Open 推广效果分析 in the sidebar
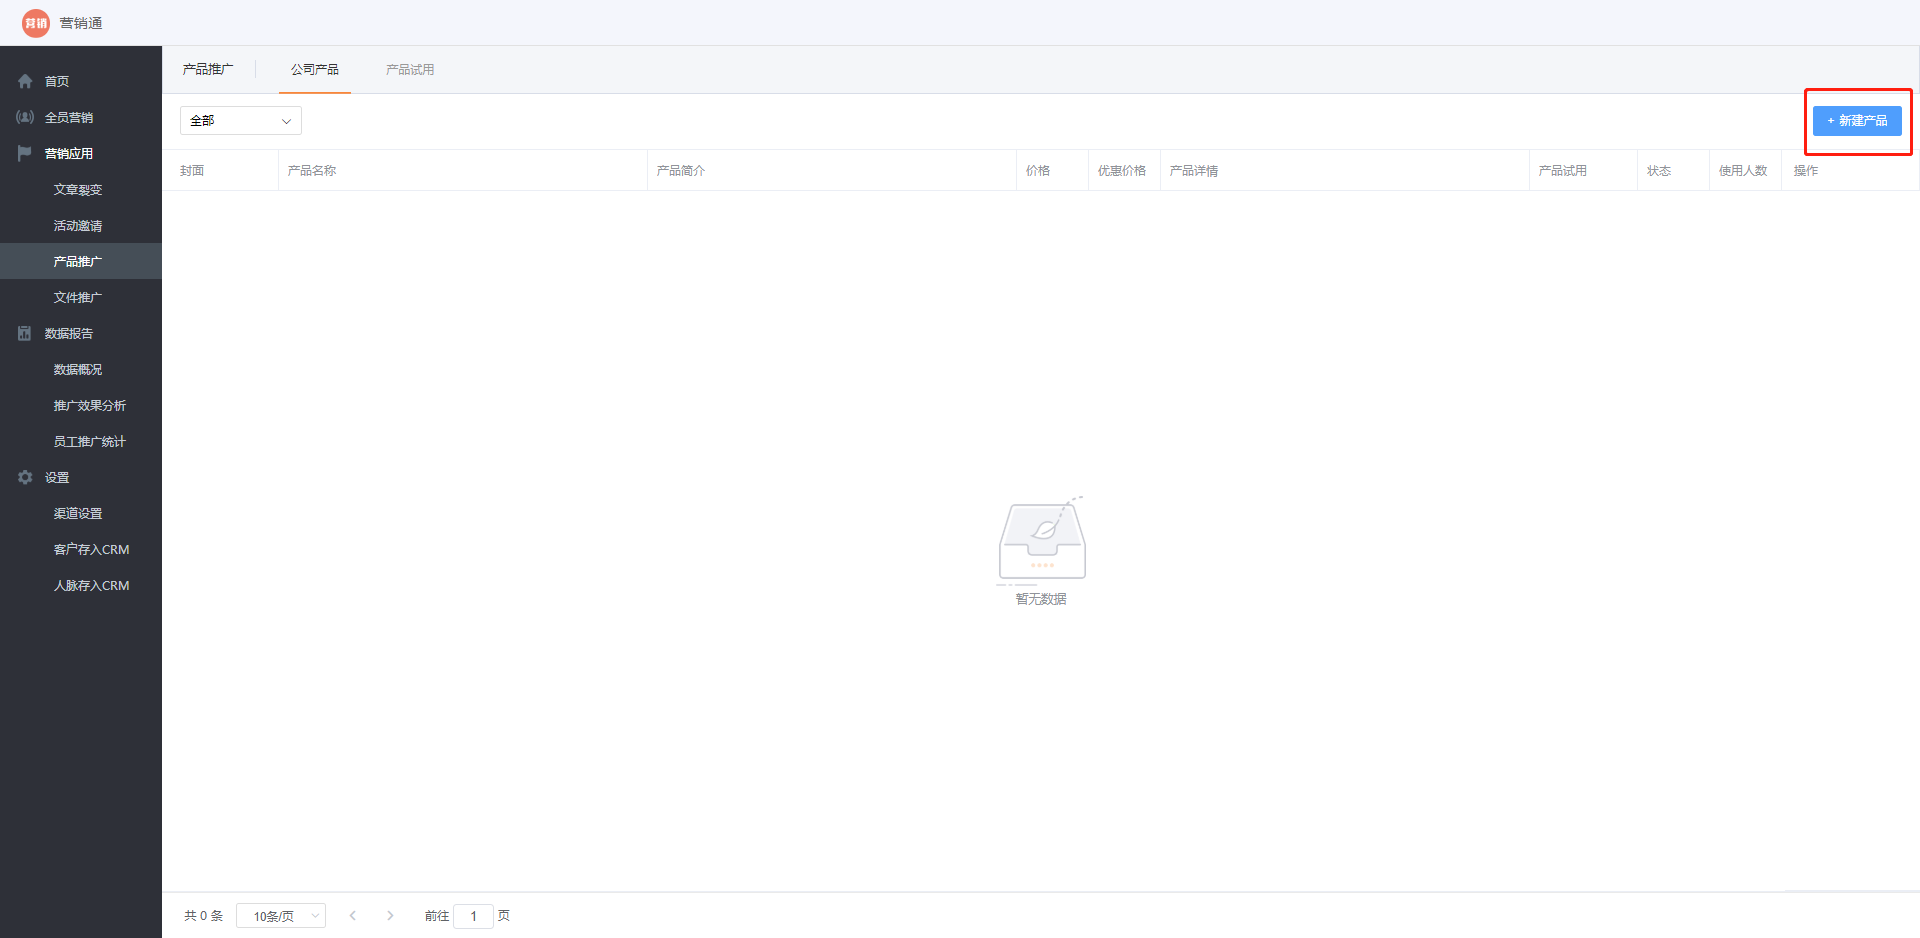The image size is (1920, 938). click(x=90, y=406)
